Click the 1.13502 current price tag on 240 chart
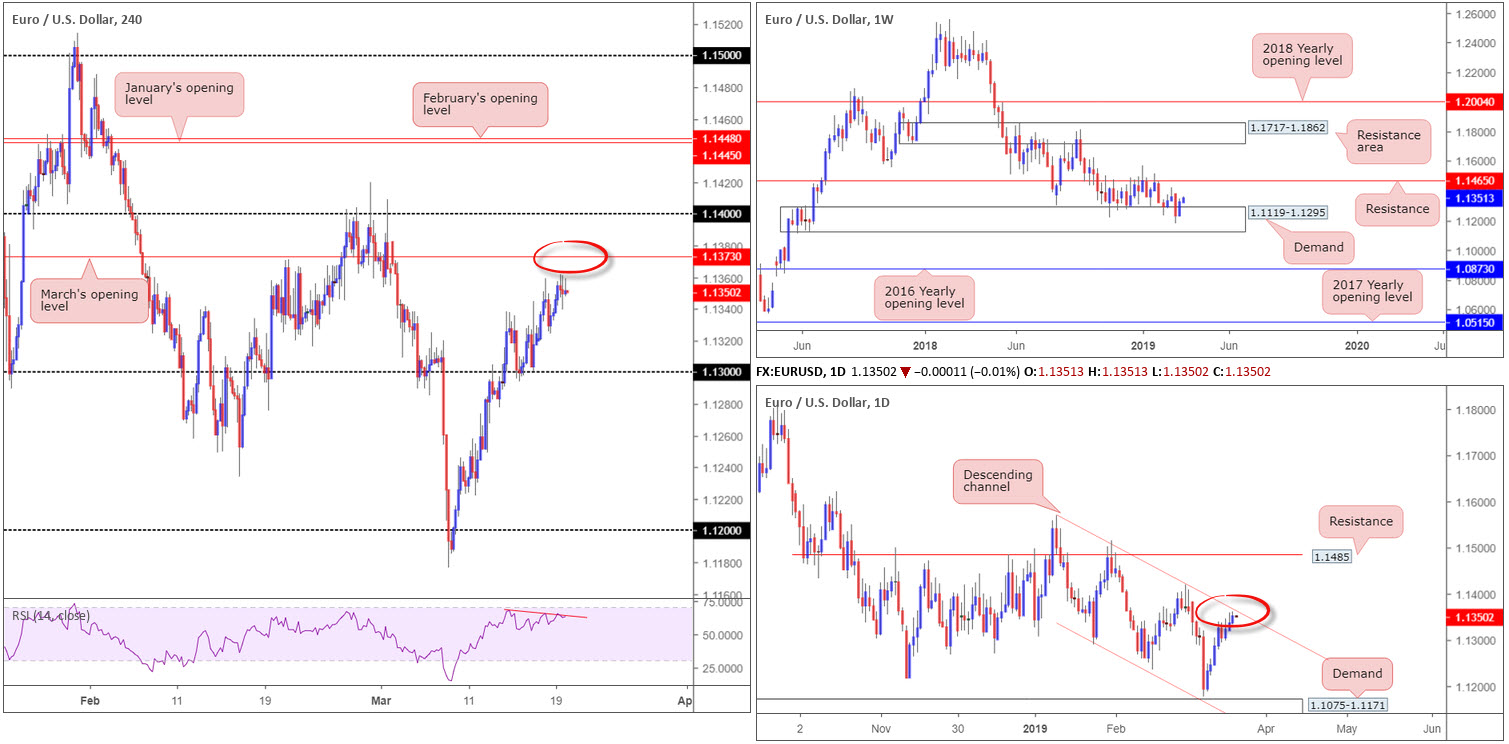1509x744 pixels. point(723,293)
